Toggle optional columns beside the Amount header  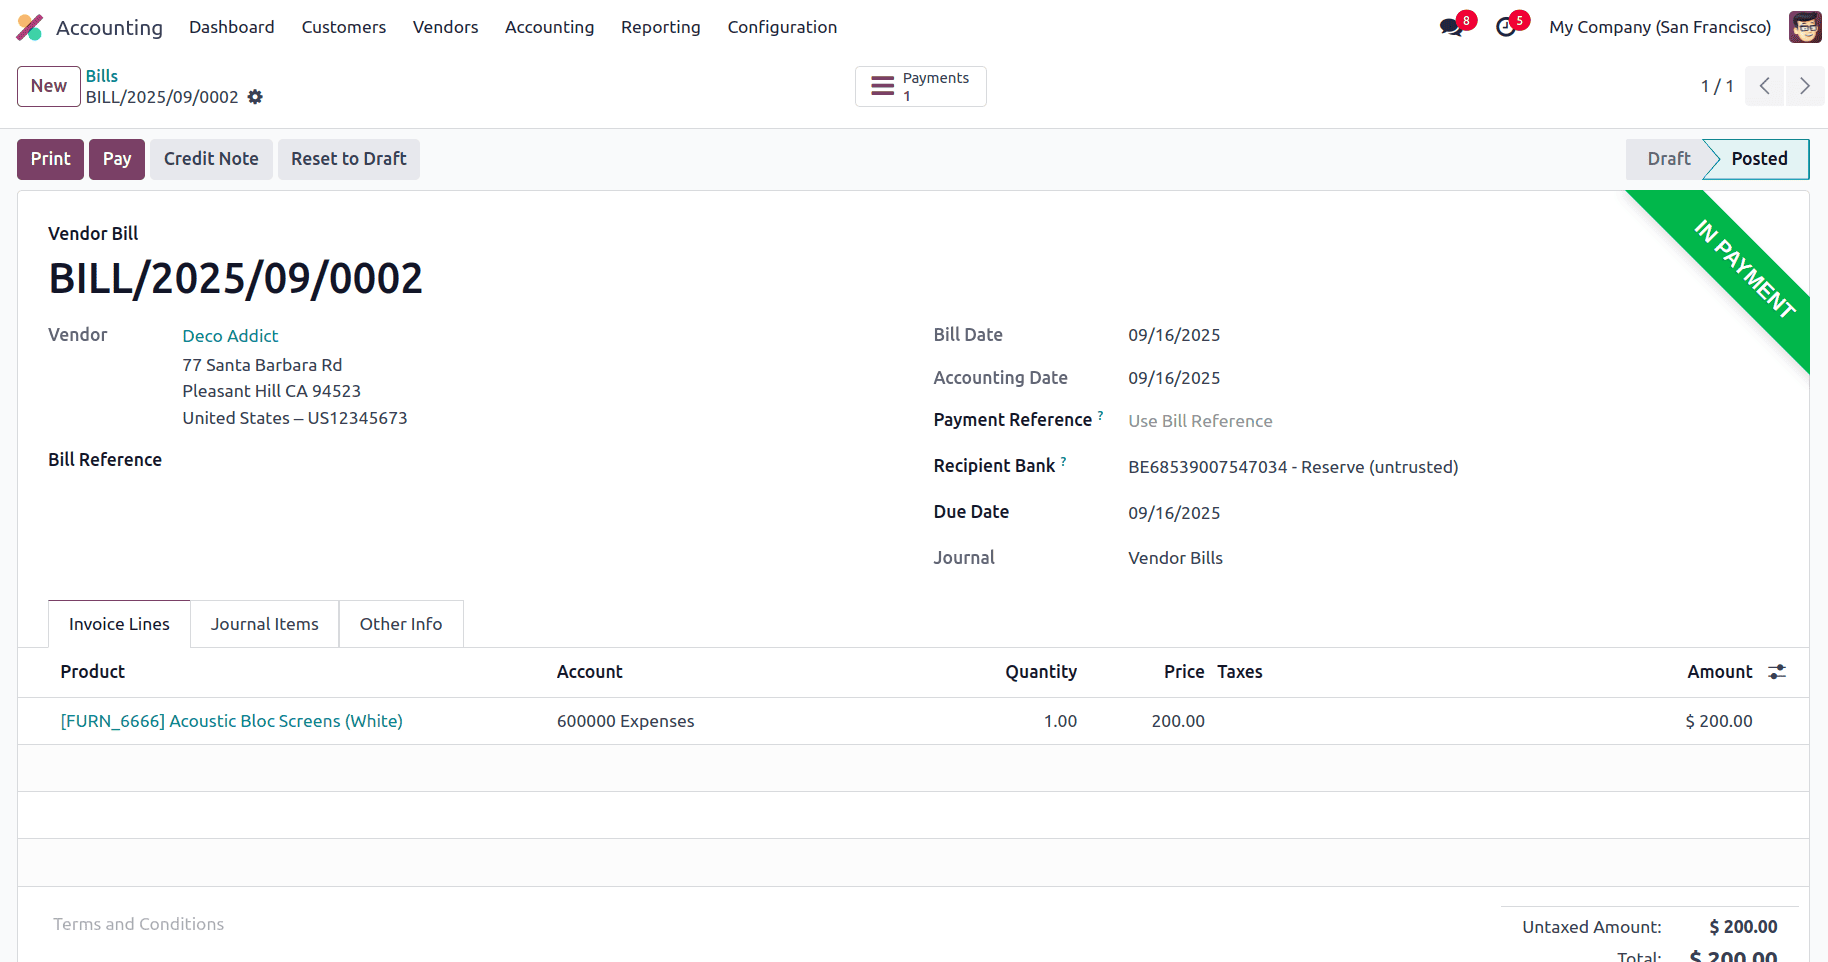pos(1776,671)
